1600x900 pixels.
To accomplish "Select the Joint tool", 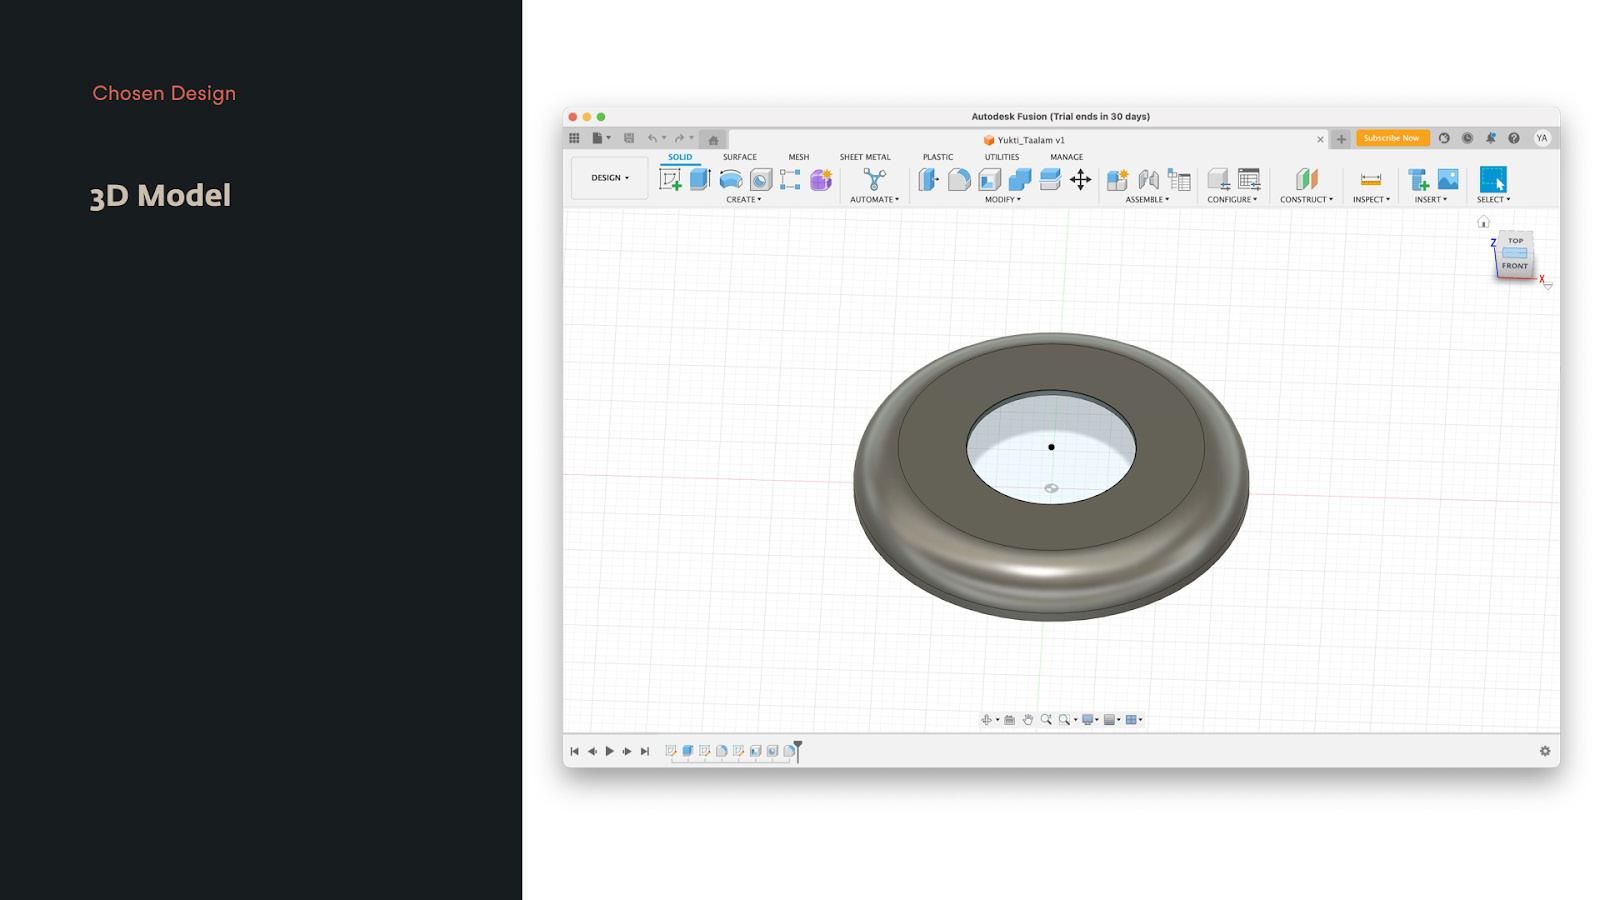I will click(1148, 179).
